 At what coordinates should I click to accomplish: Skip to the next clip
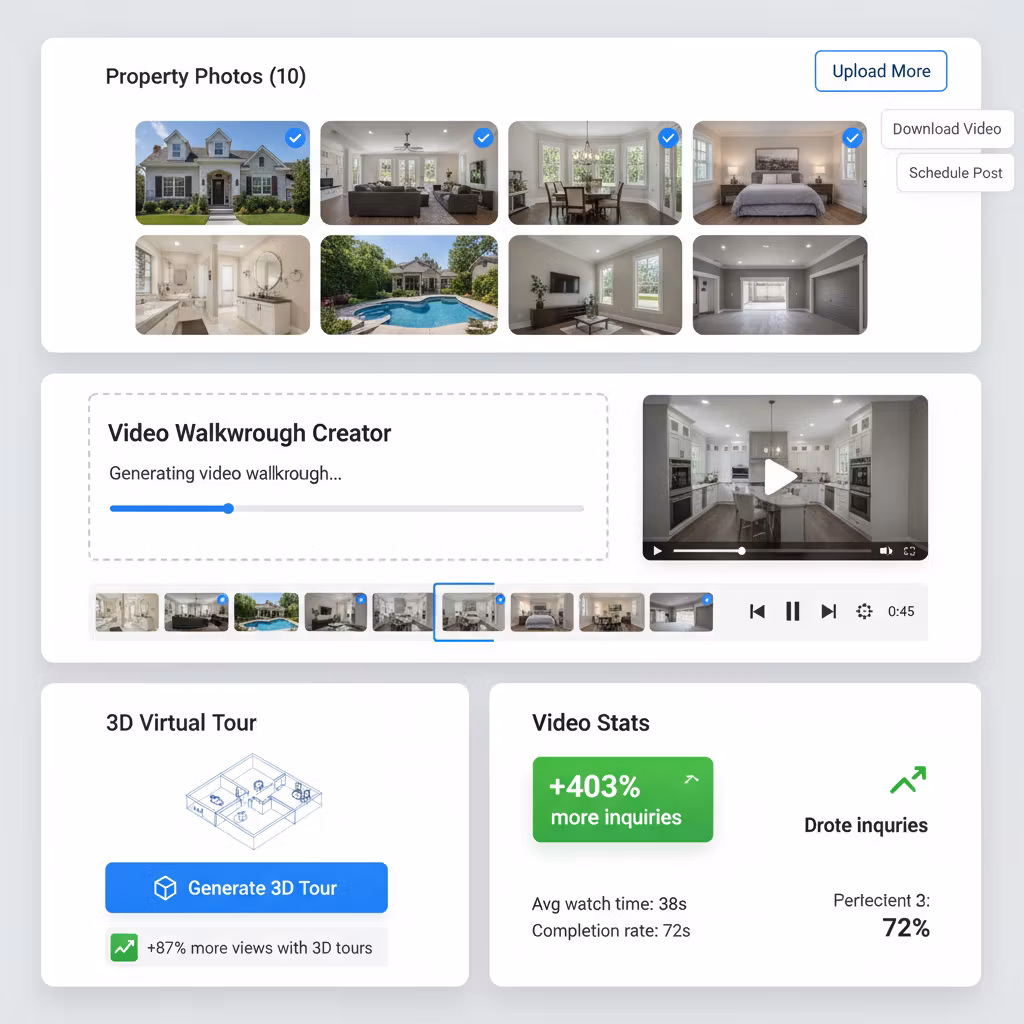[828, 611]
